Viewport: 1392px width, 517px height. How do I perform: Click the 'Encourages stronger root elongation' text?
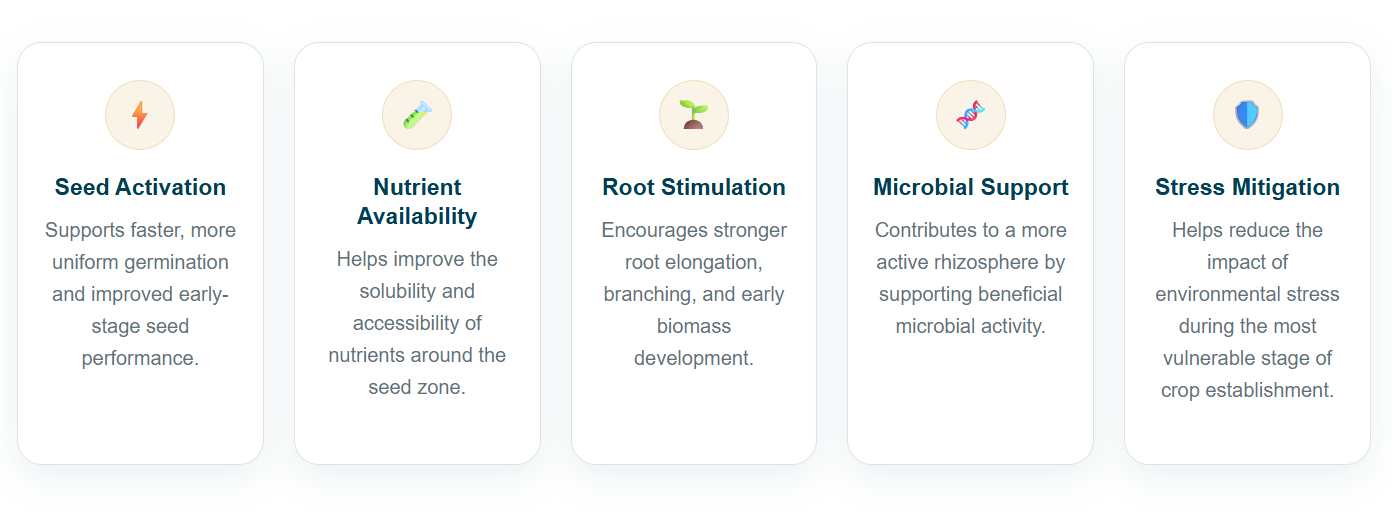point(694,294)
